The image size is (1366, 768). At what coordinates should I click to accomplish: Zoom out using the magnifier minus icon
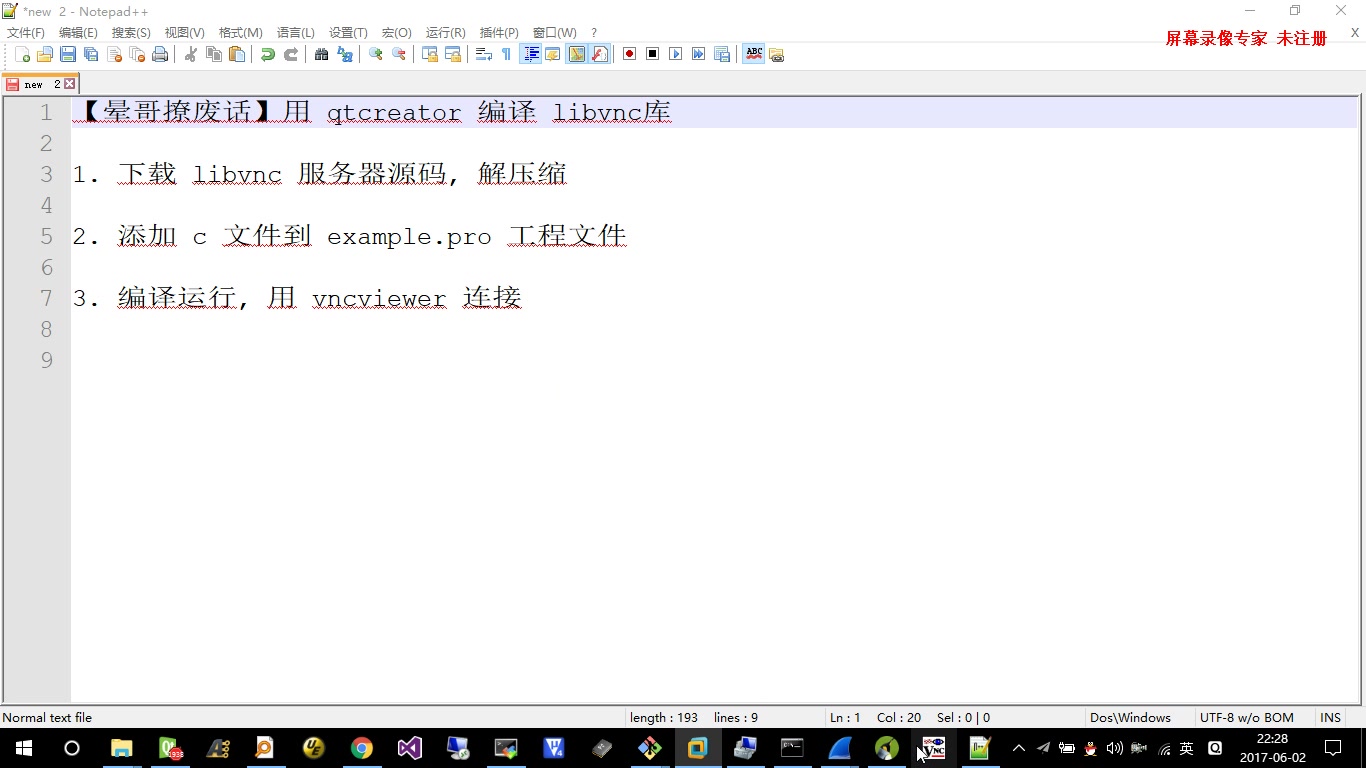click(x=398, y=54)
